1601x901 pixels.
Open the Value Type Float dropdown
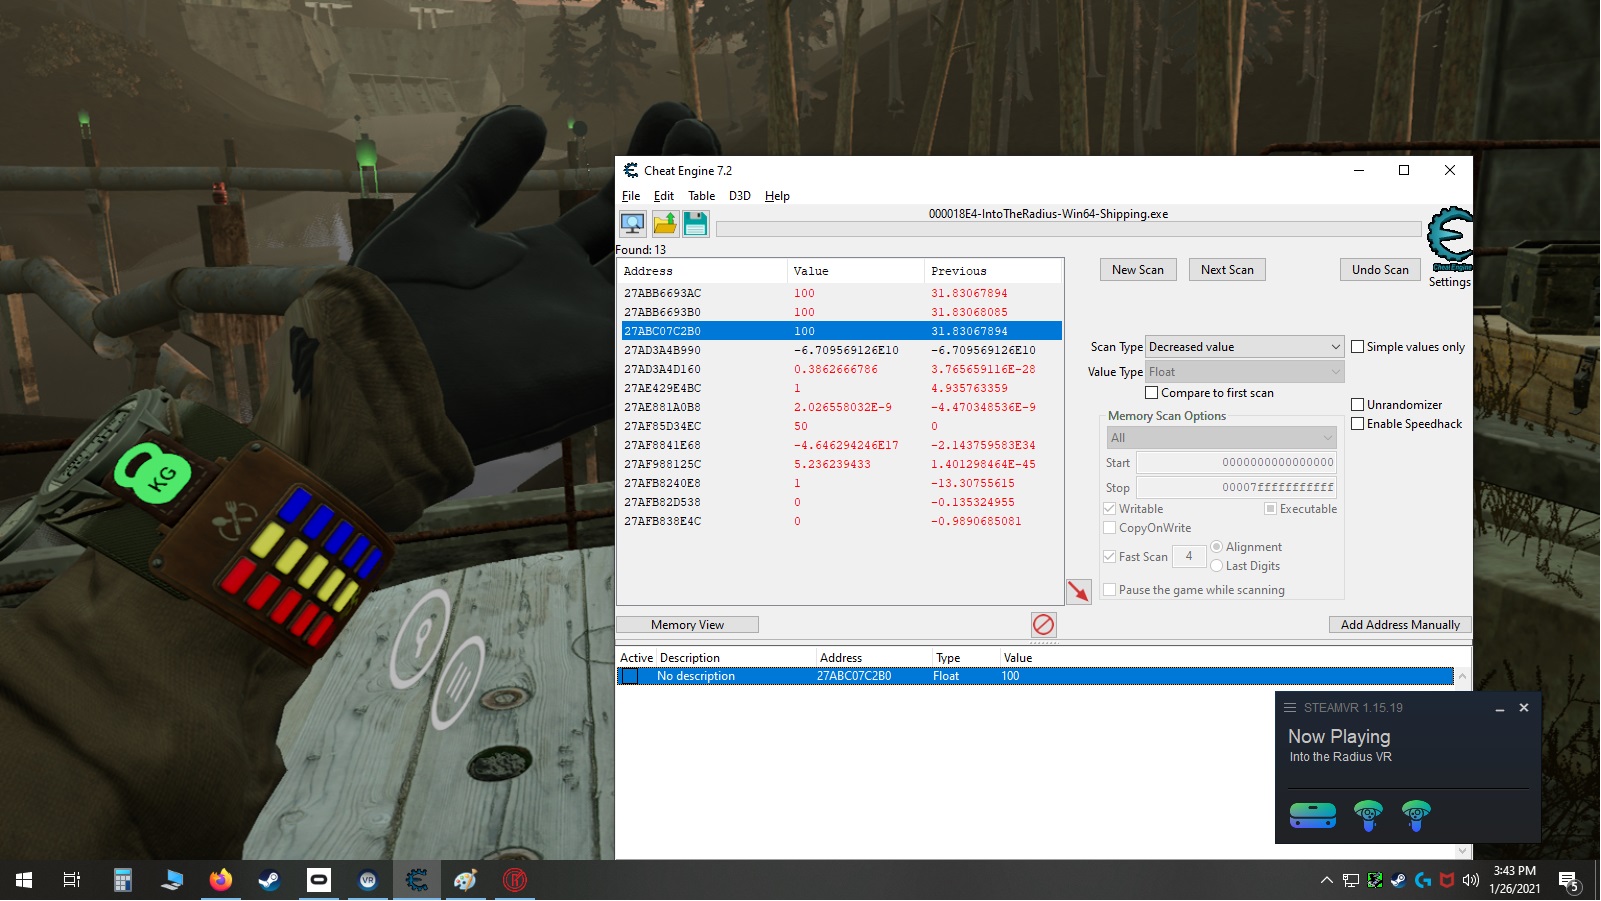pos(1243,372)
